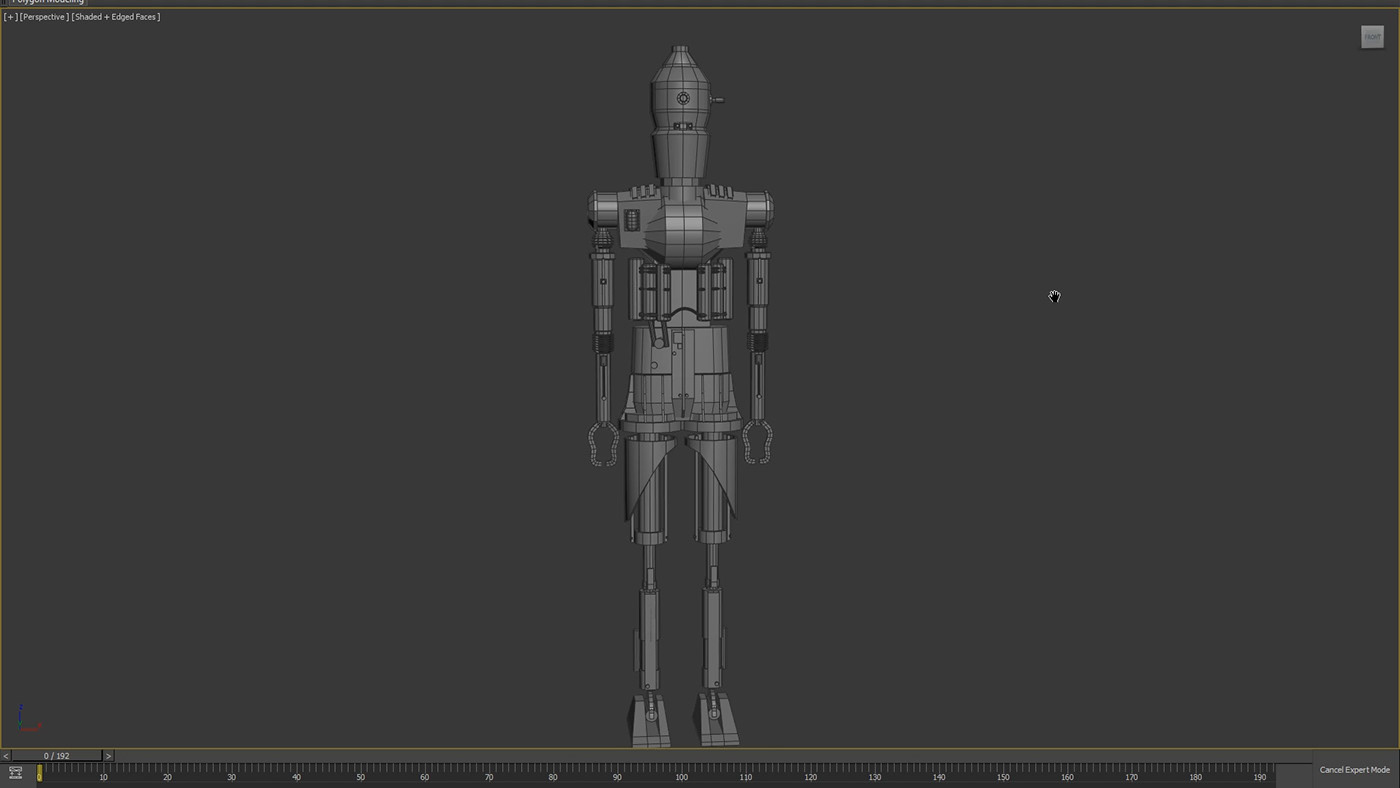The image size is (1400, 788).
Task: Open the [+] viewport general menu
Action: pyautogui.click(x=10, y=17)
